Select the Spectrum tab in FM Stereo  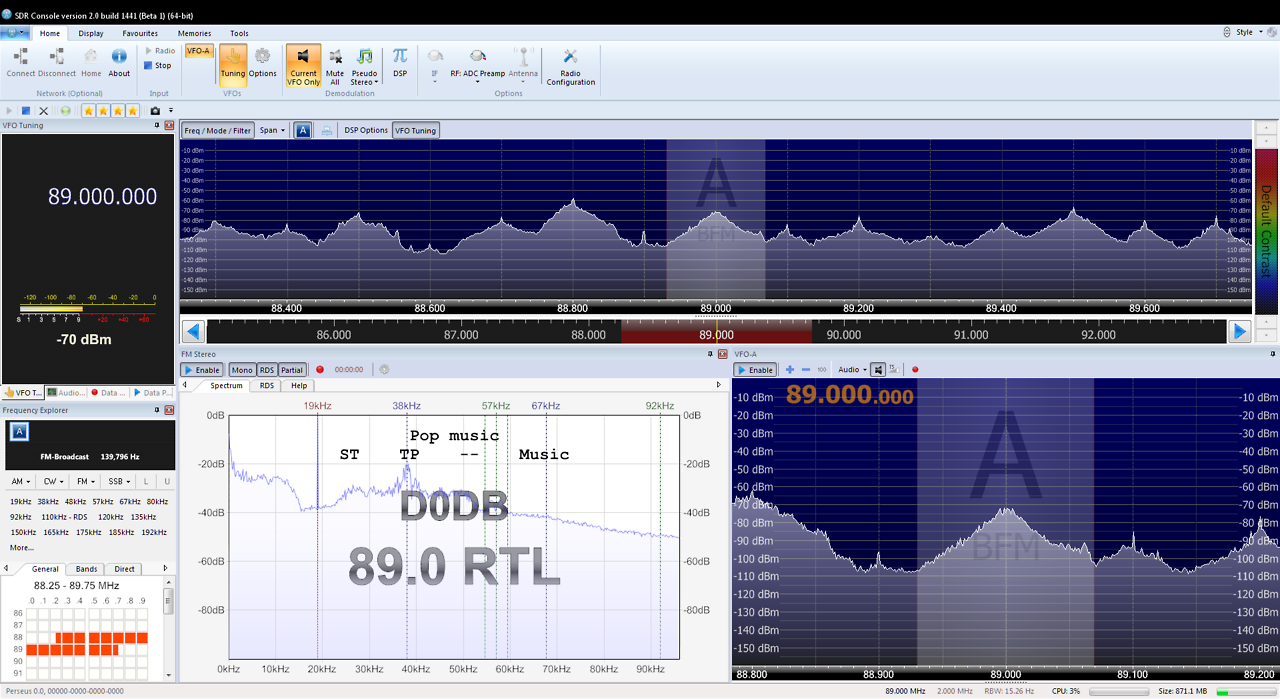coord(226,385)
